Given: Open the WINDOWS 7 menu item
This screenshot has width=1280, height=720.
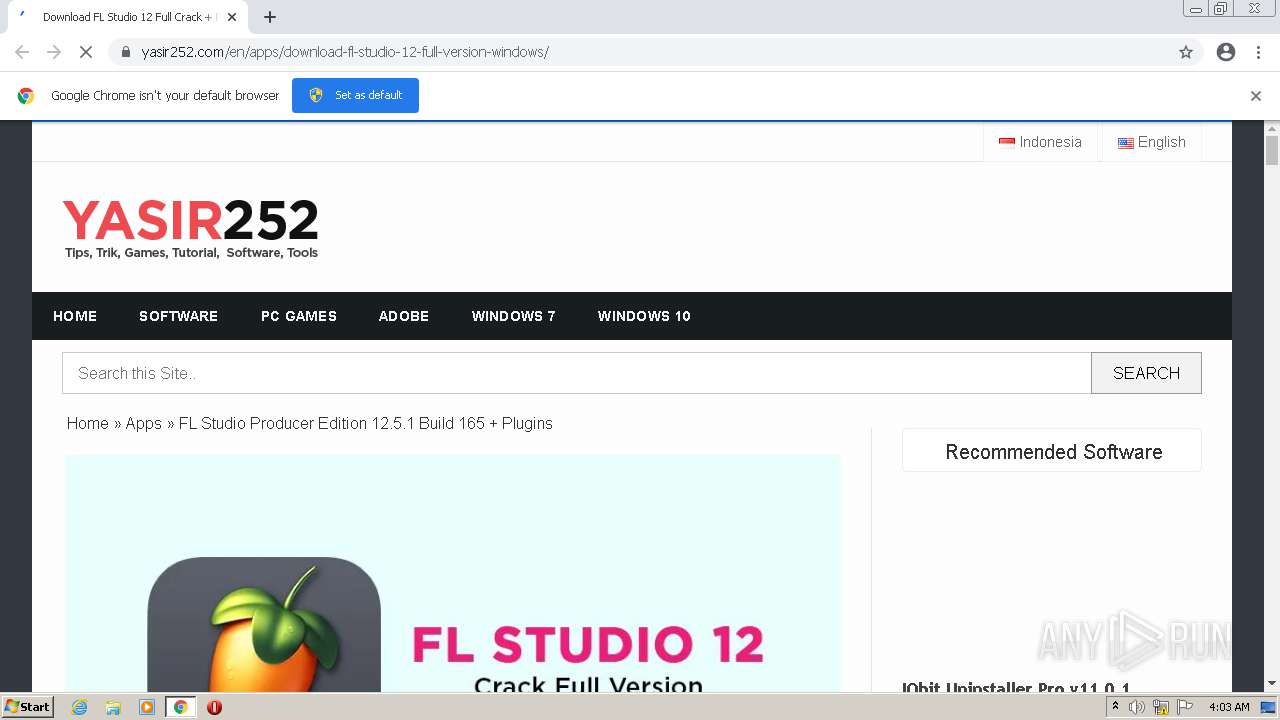Looking at the screenshot, I should (514, 316).
